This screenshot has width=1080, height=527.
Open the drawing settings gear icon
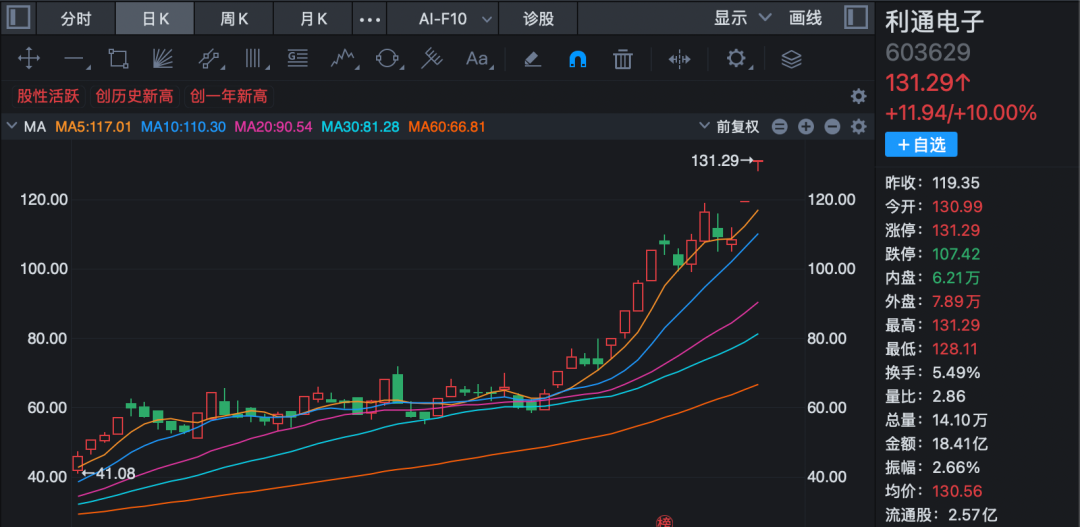[x=737, y=59]
